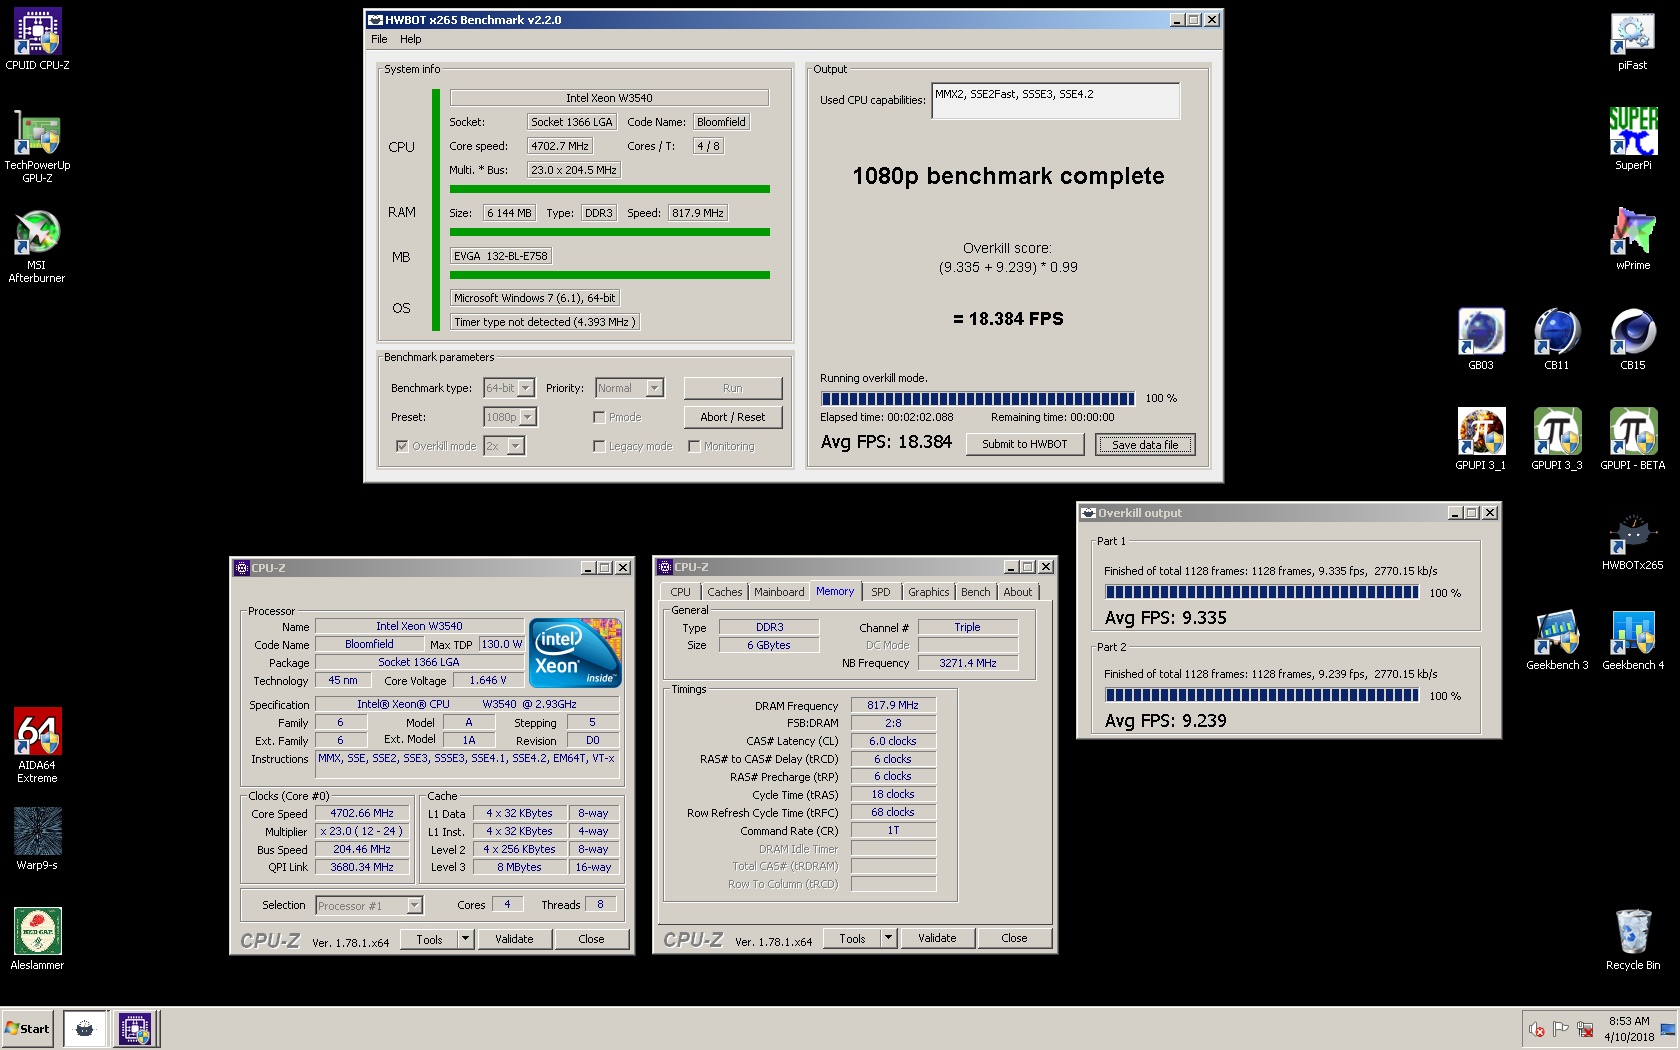Open the Overkill mode 2x dropdown
The width and height of the screenshot is (1680, 1050).
click(504, 446)
